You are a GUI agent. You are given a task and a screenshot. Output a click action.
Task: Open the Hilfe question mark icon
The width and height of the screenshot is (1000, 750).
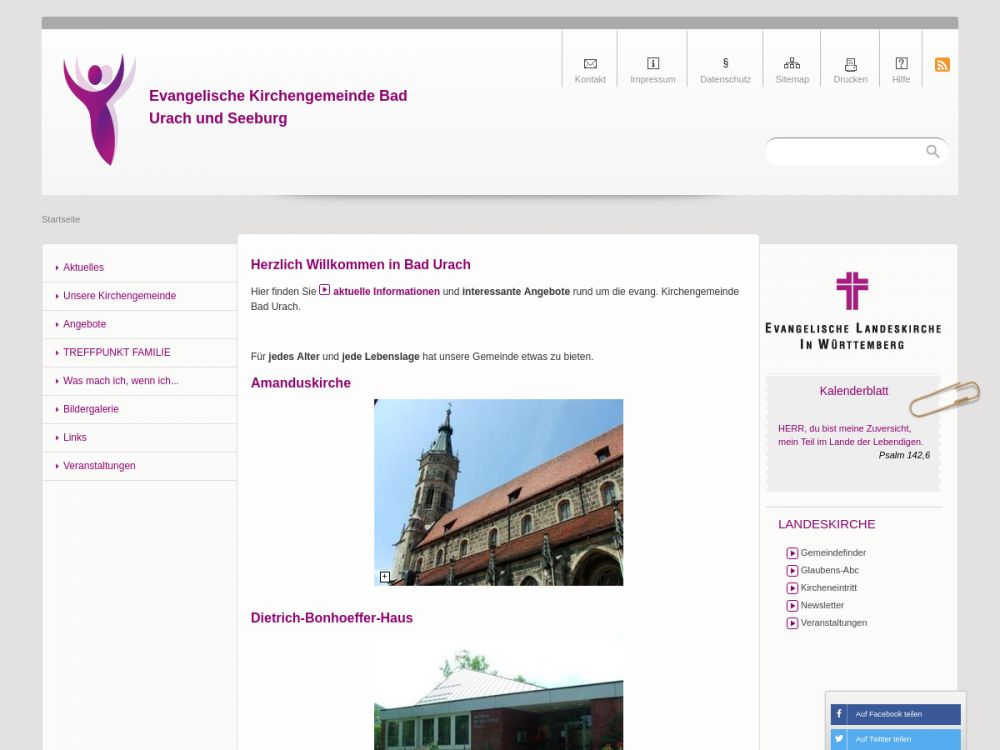coord(901,64)
